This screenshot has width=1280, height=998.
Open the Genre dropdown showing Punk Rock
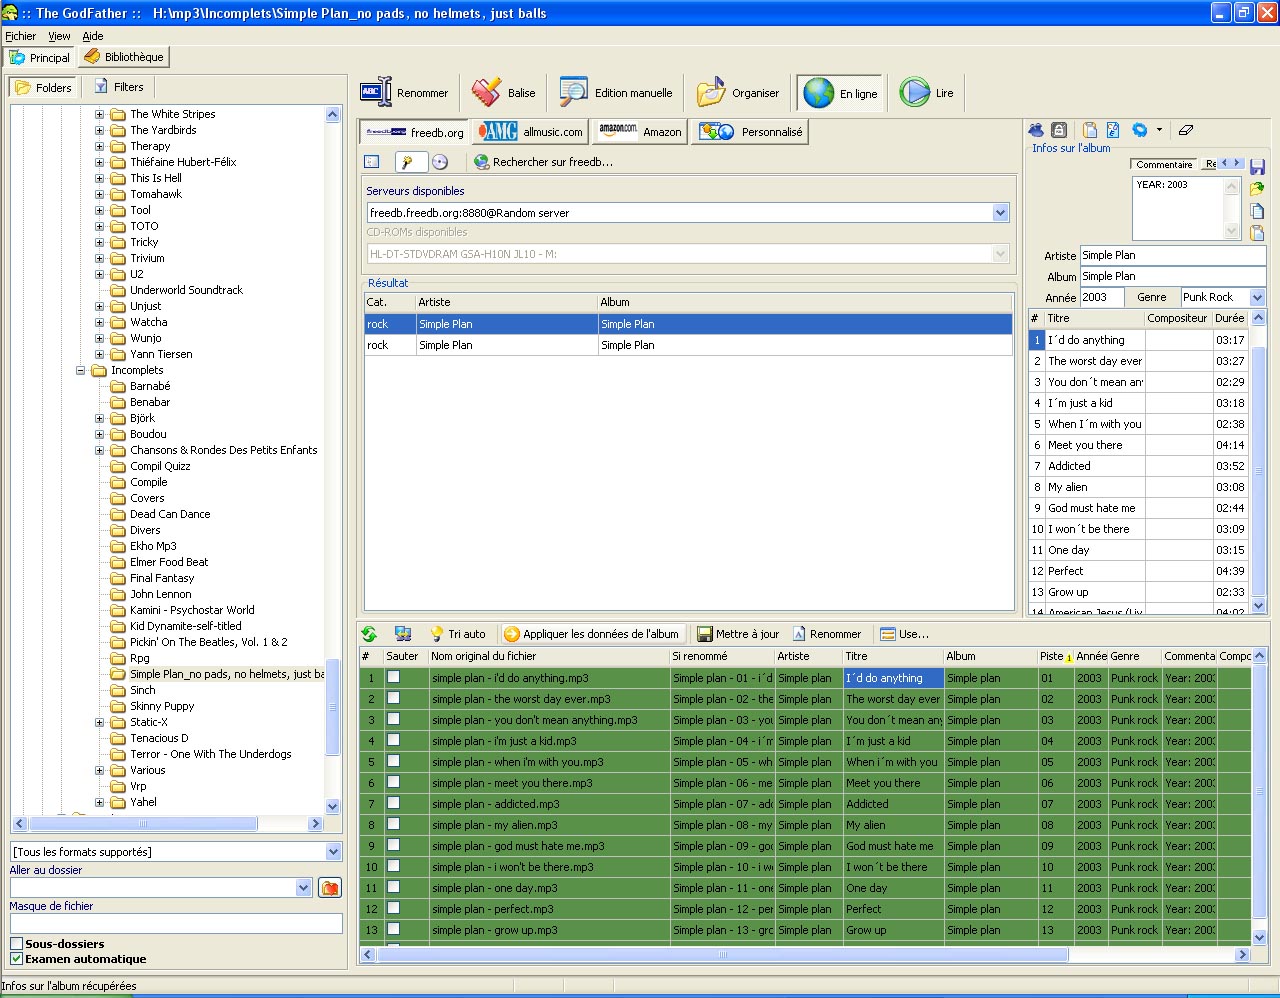(1257, 298)
